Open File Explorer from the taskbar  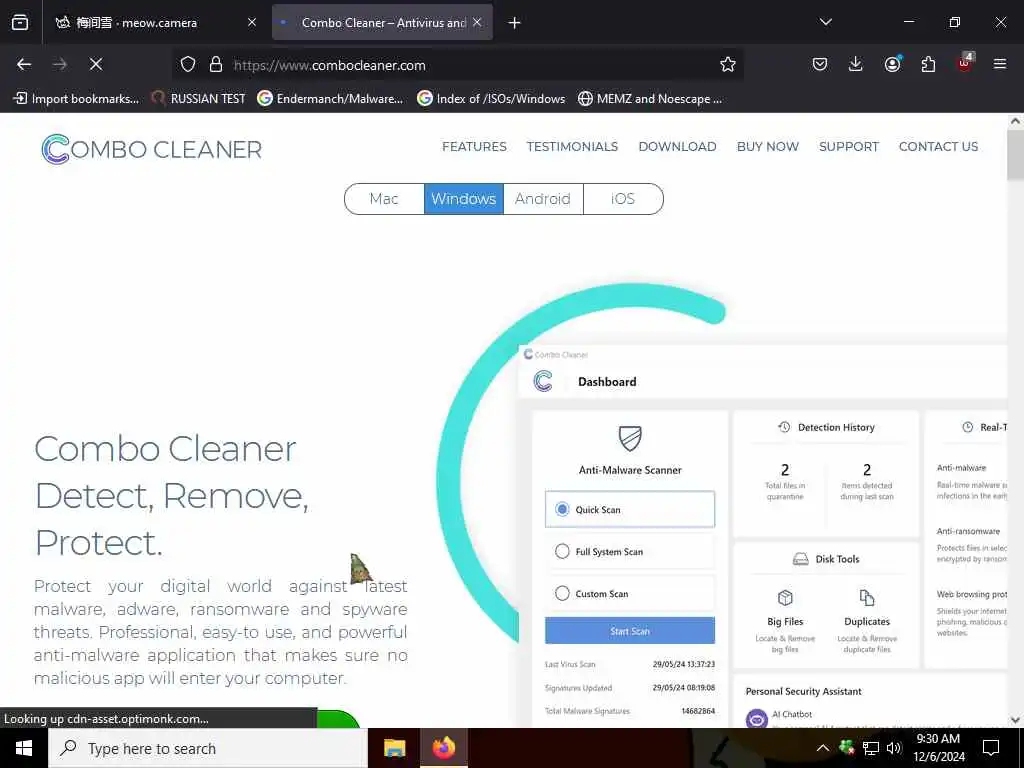point(394,748)
